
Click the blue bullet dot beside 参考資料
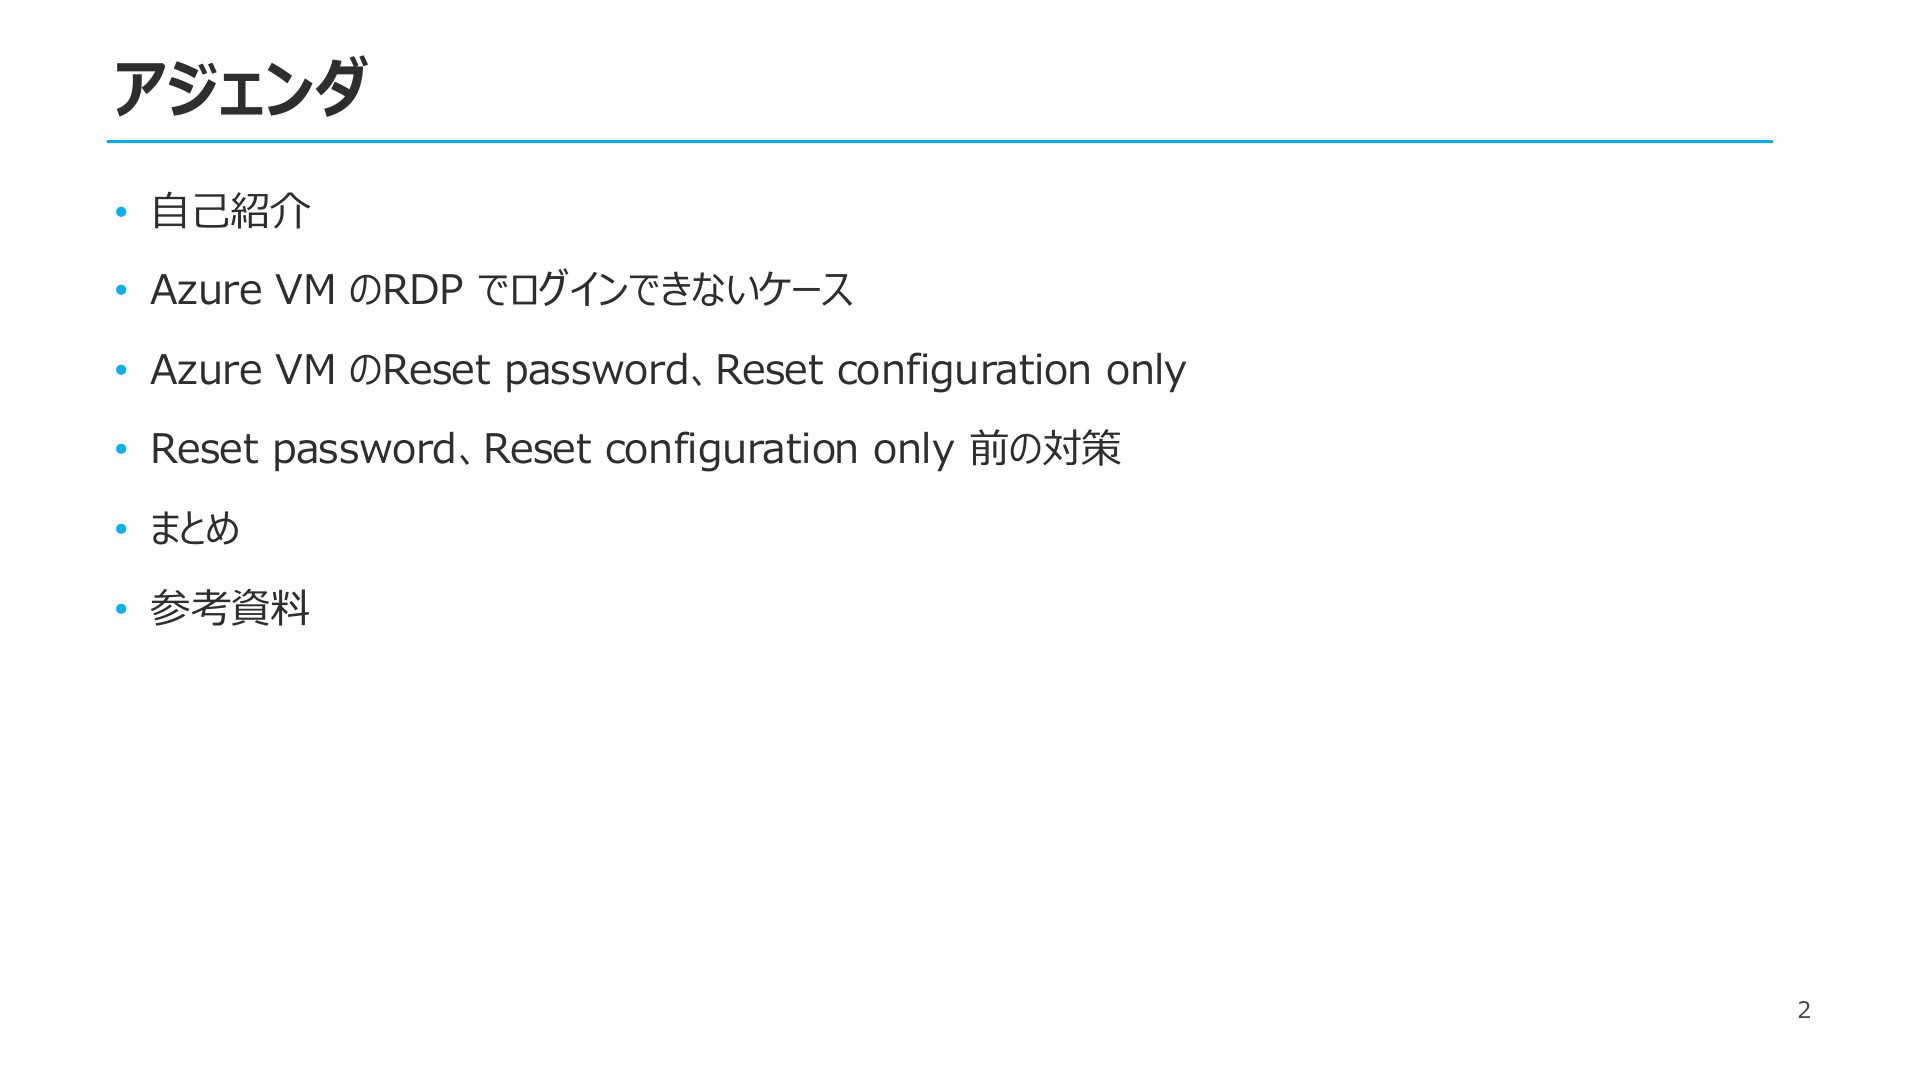coord(121,608)
